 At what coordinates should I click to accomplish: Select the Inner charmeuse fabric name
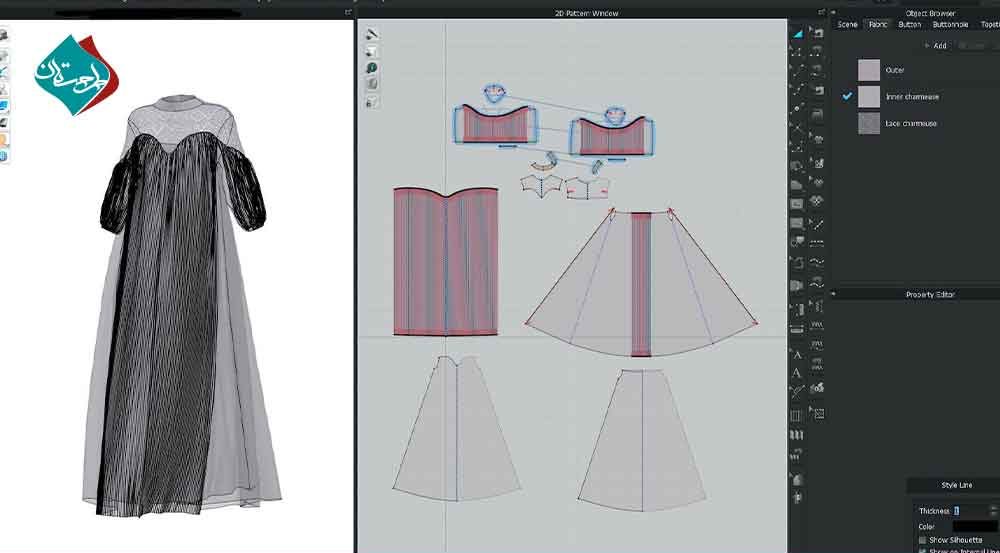911,97
